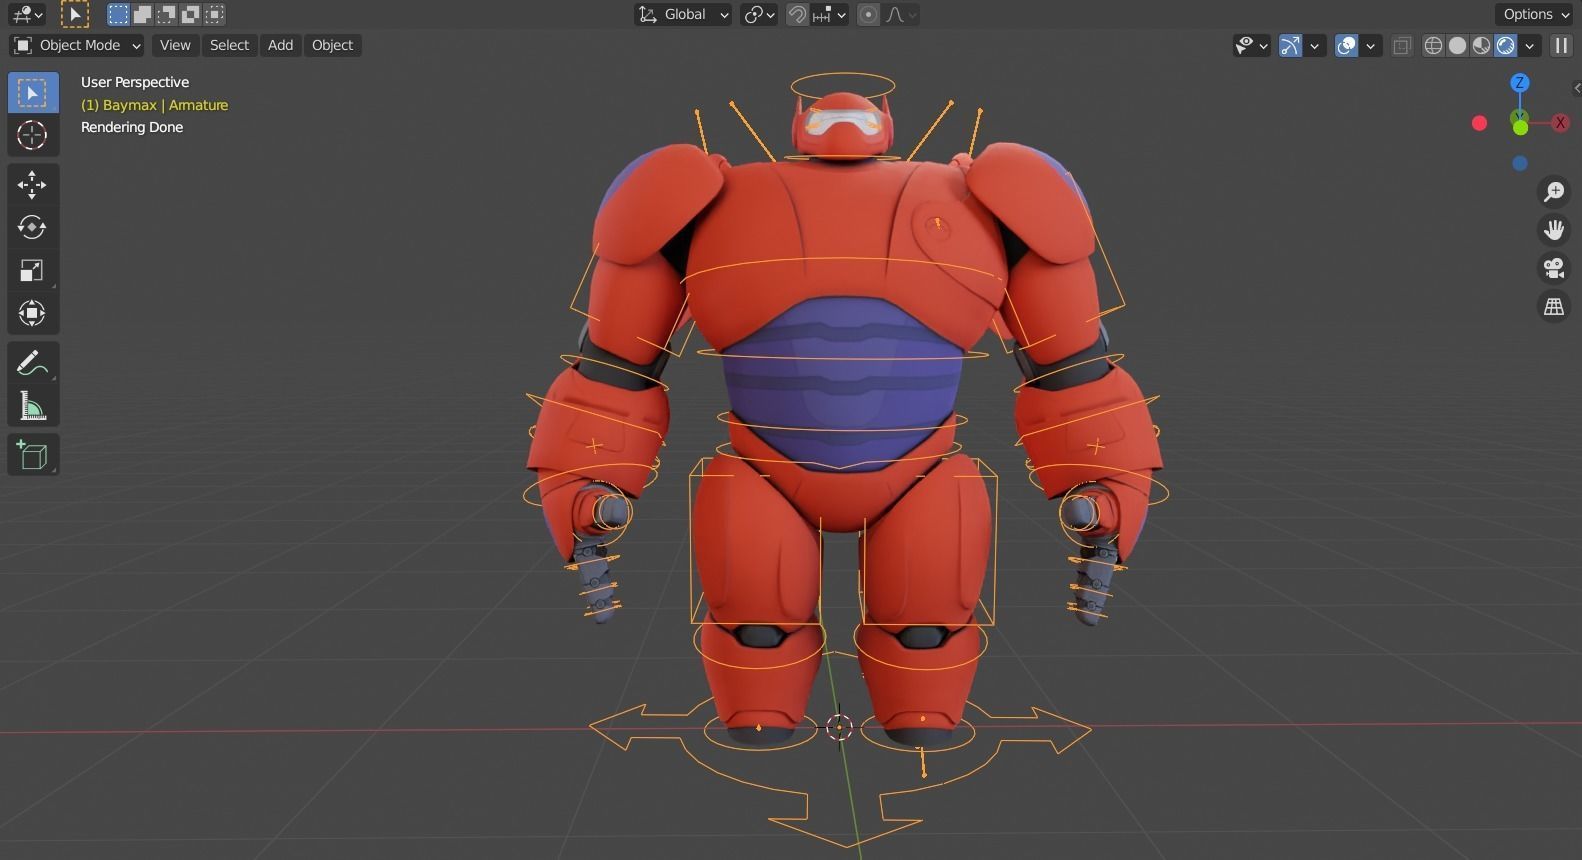Toggle the camera view icon
The height and width of the screenshot is (860, 1582).
1554,268
